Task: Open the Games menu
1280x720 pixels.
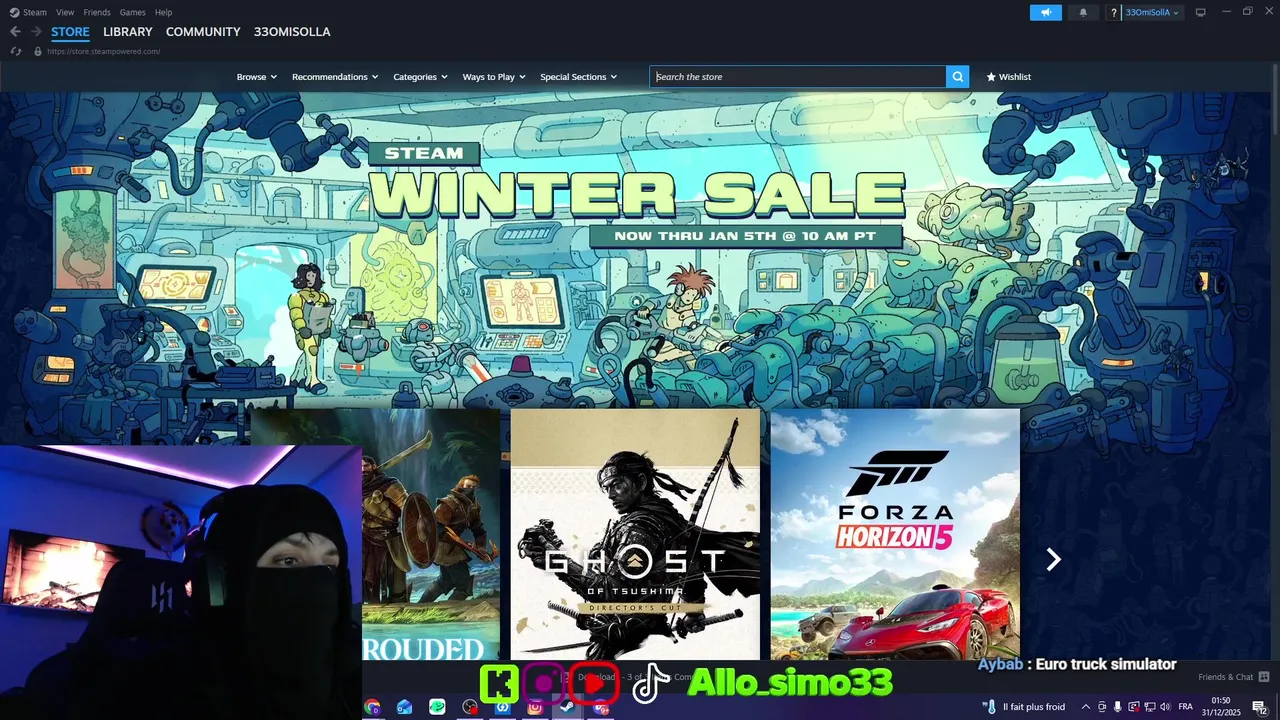Action: click(x=132, y=12)
